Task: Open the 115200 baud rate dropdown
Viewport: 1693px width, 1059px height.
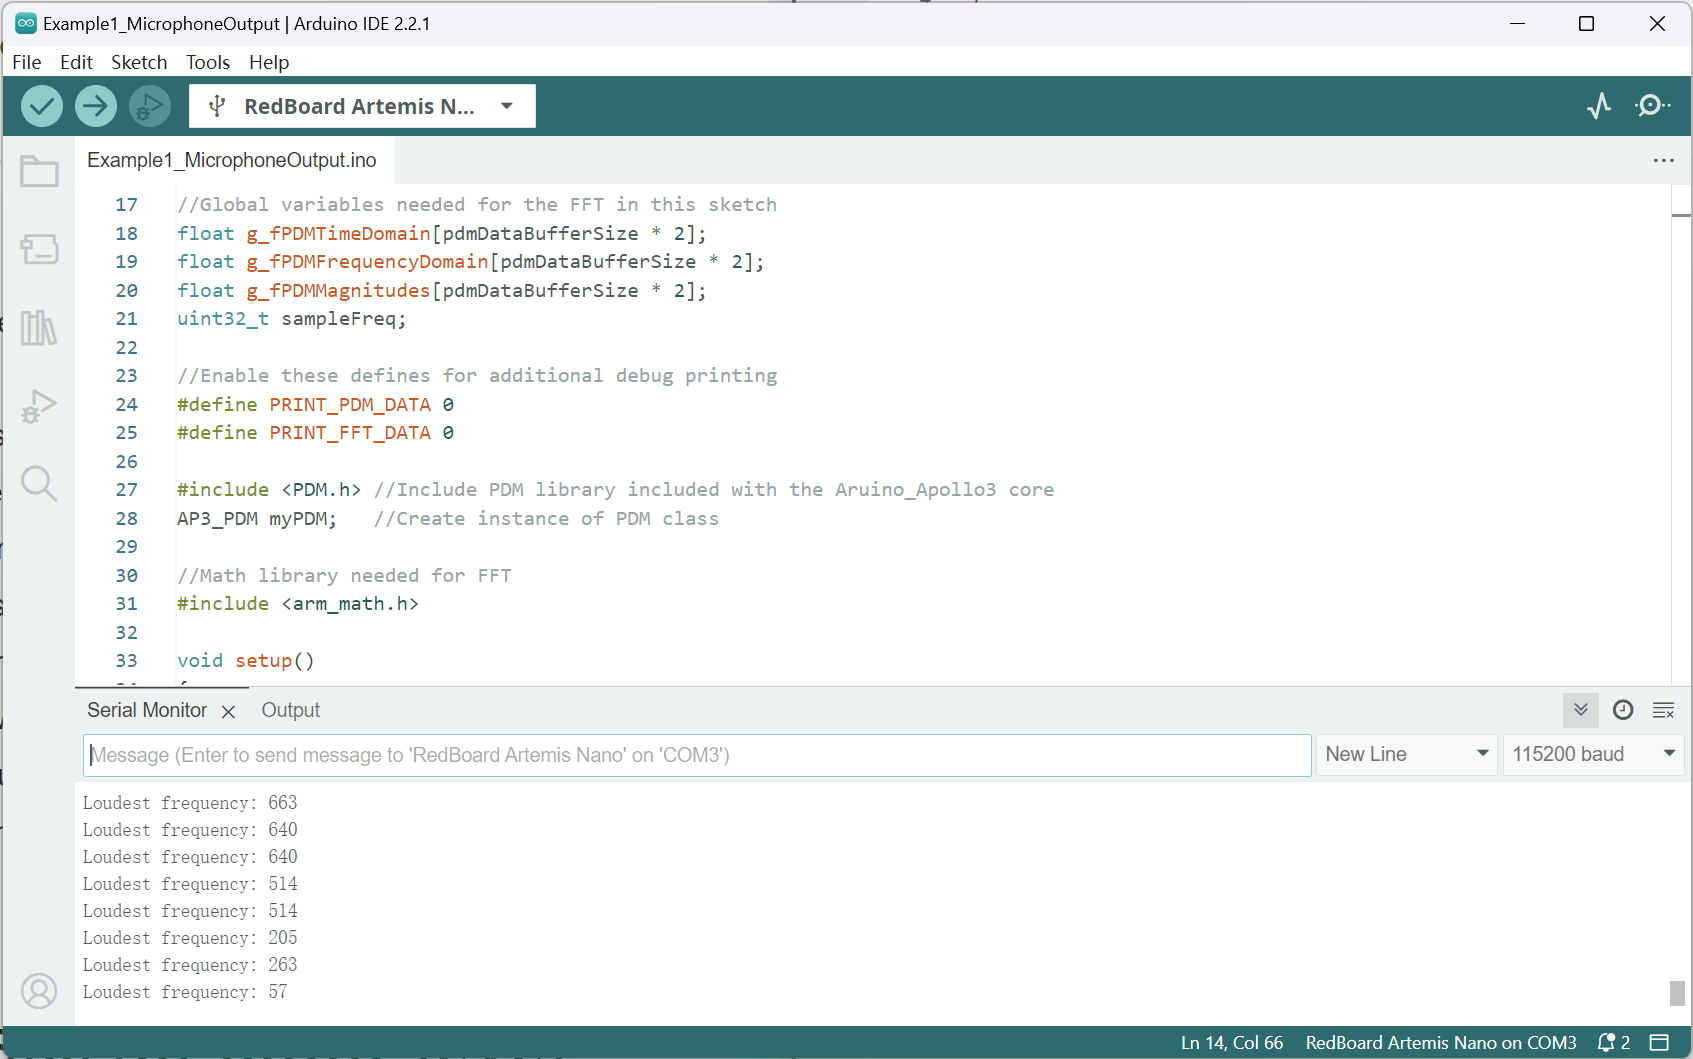Action: pyautogui.click(x=1592, y=754)
